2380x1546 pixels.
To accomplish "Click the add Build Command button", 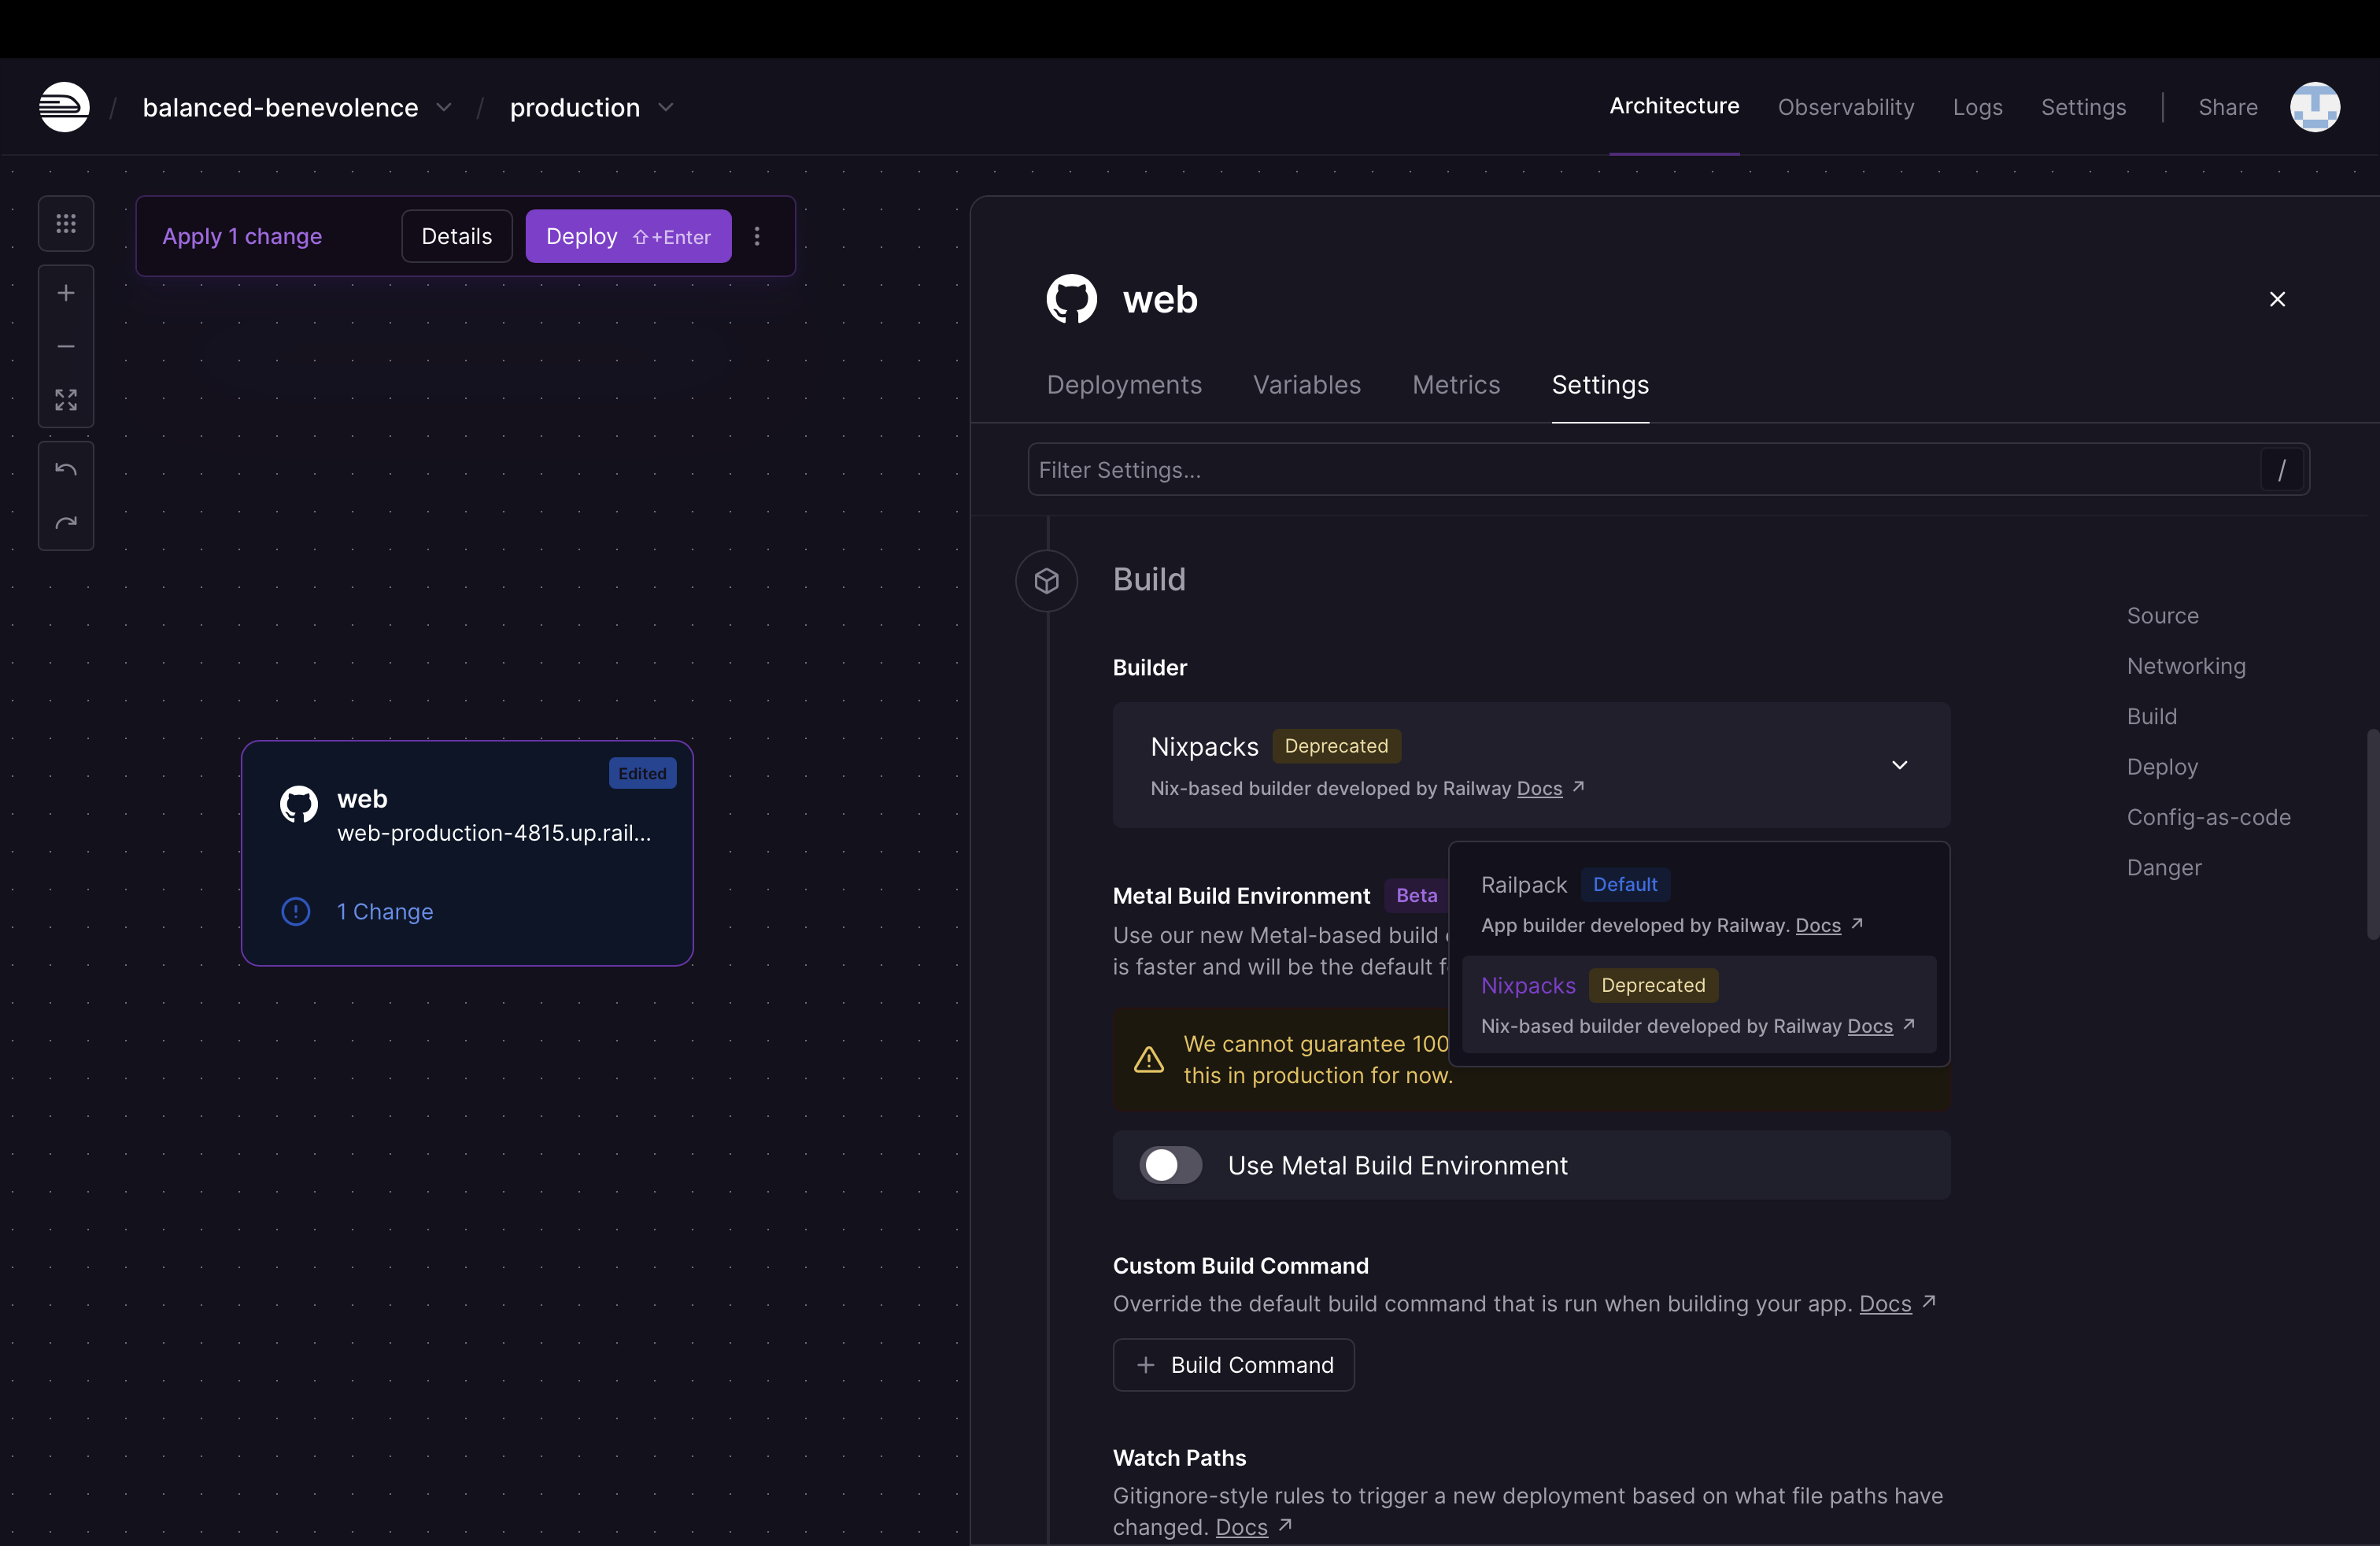I will [1233, 1365].
